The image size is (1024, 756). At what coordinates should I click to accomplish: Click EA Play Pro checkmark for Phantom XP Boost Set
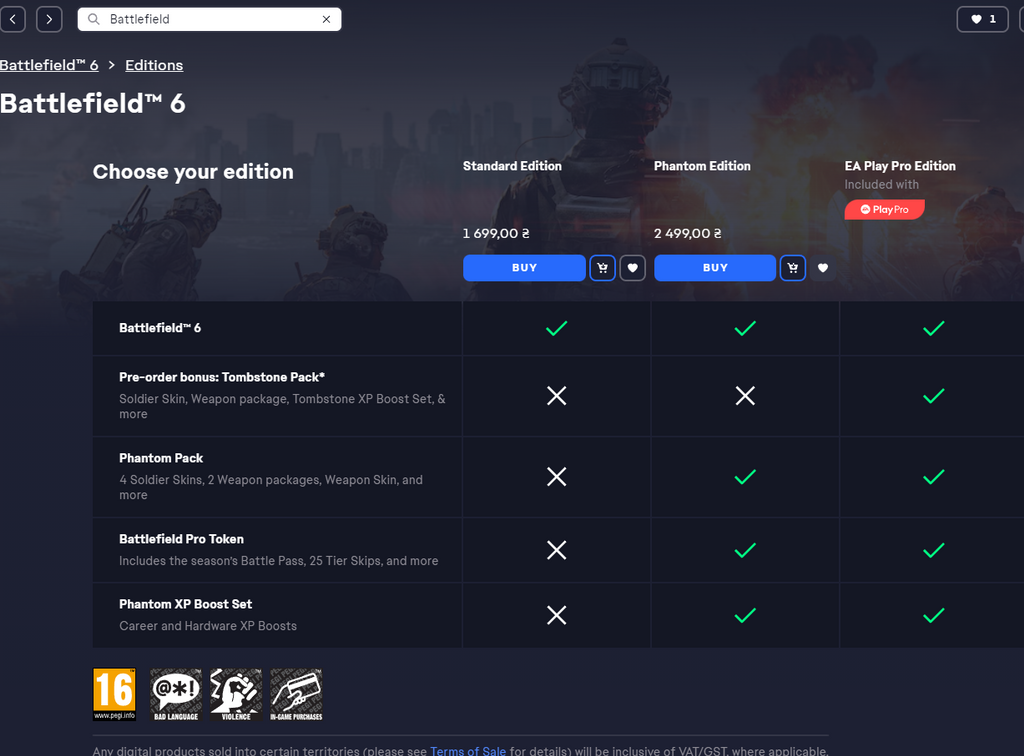[933, 615]
